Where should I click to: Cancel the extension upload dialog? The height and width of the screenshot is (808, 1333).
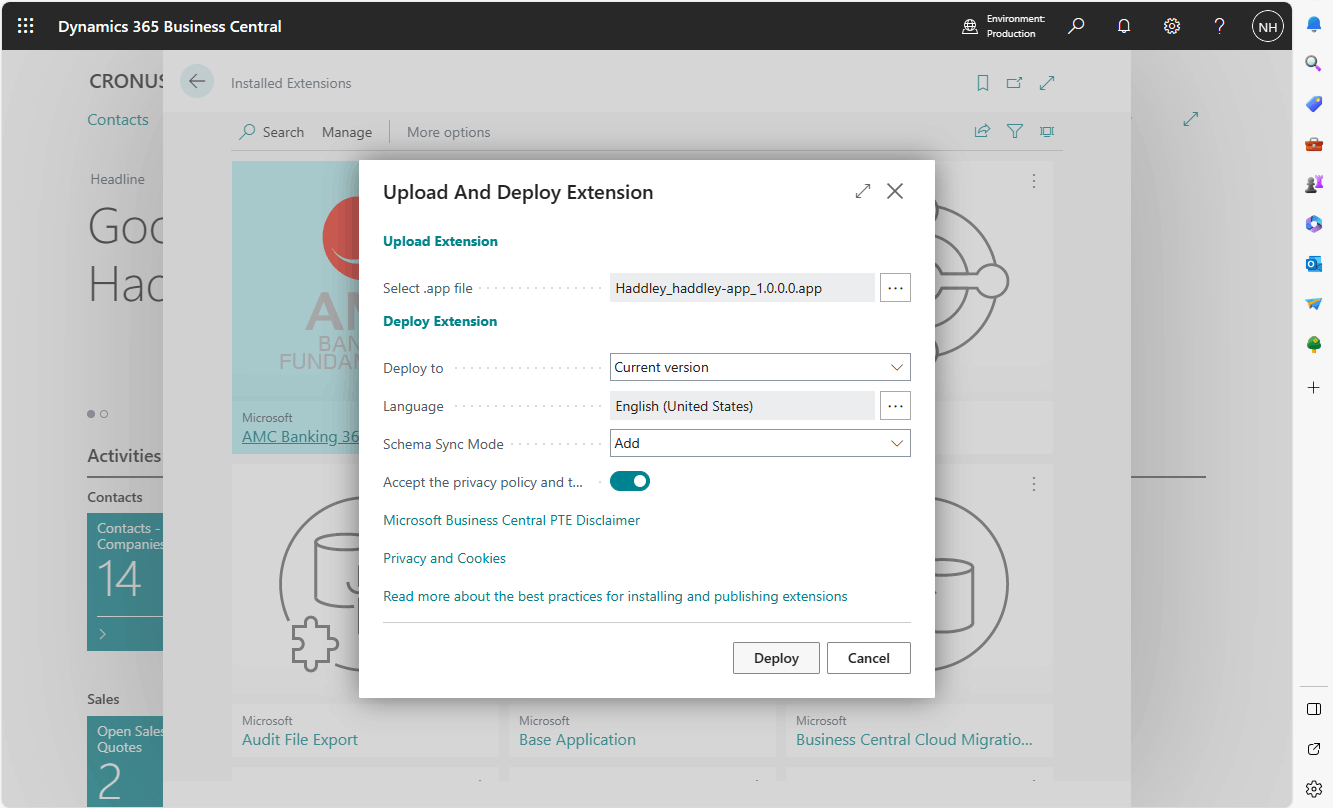point(868,658)
